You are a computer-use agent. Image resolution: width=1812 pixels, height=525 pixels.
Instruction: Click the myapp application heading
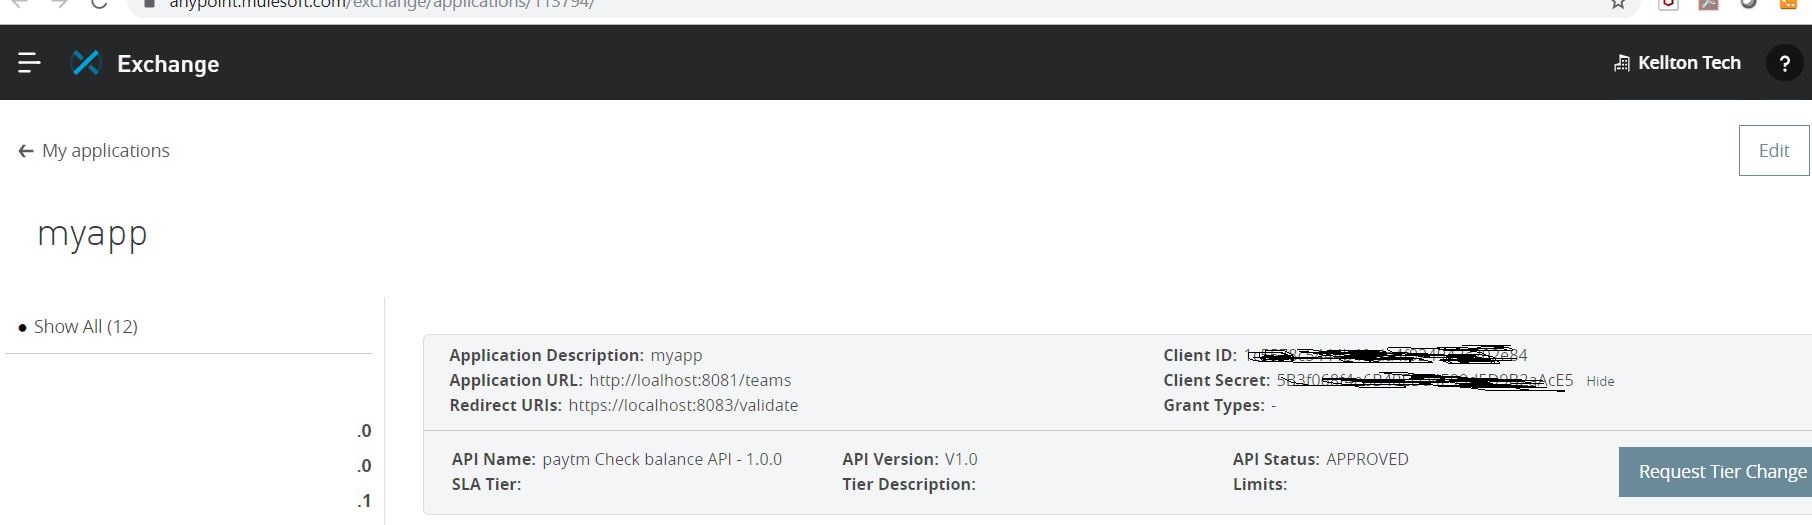pos(92,234)
